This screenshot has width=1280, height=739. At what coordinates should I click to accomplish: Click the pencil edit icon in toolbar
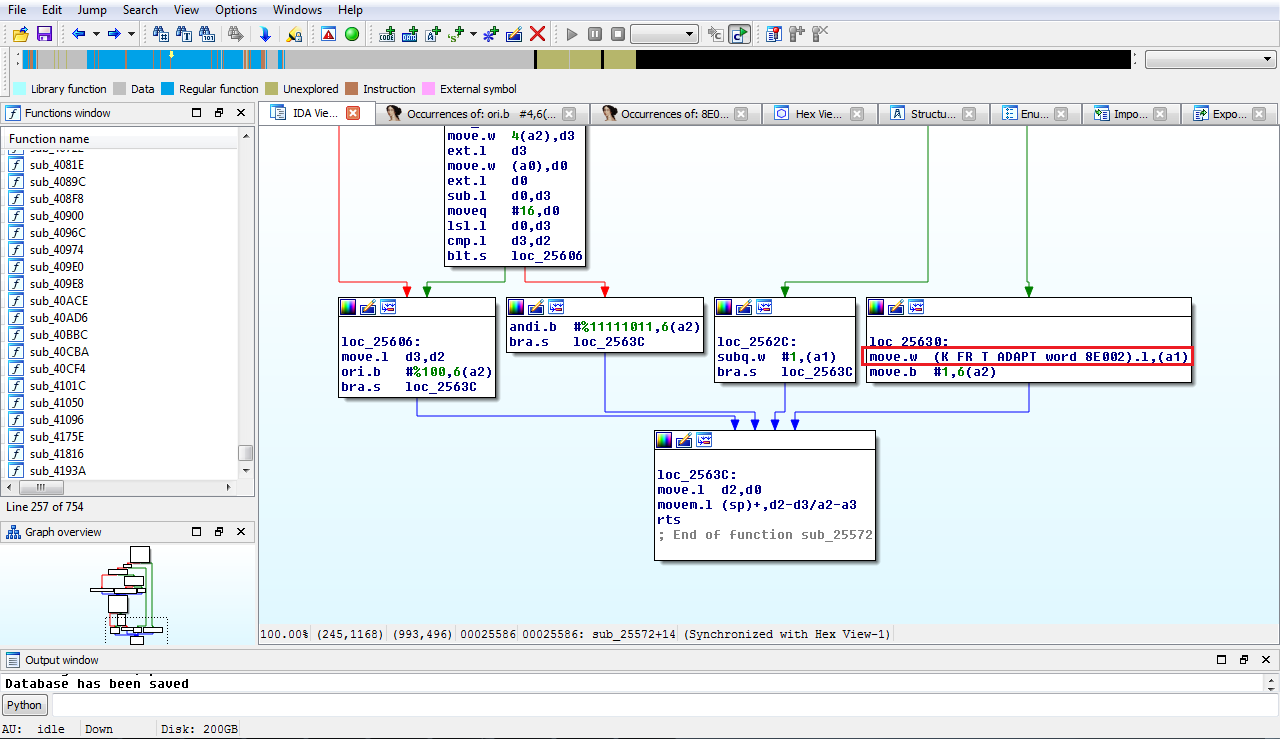coord(514,34)
